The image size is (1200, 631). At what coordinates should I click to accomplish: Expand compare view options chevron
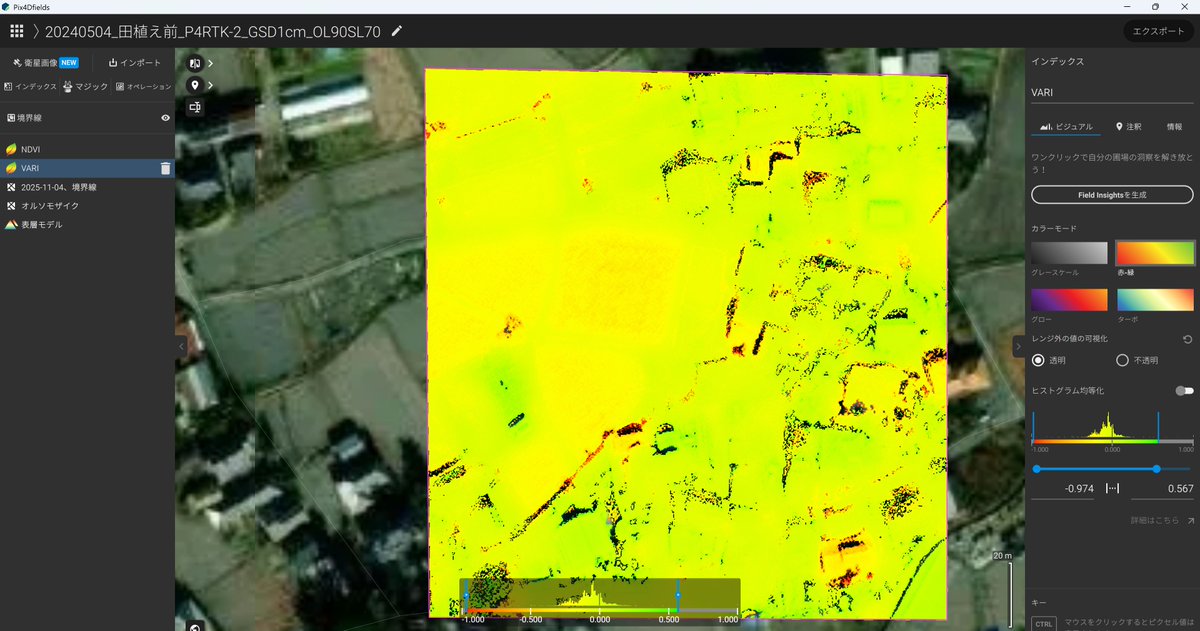pyautogui.click(x=210, y=63)
